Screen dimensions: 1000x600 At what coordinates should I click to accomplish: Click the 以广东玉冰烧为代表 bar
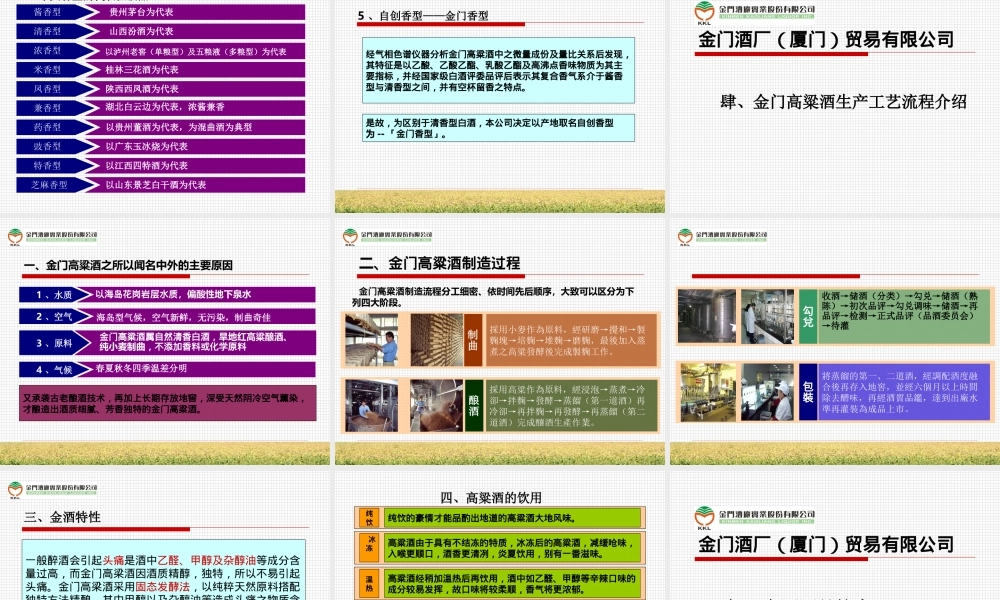[x=198, y=146]
